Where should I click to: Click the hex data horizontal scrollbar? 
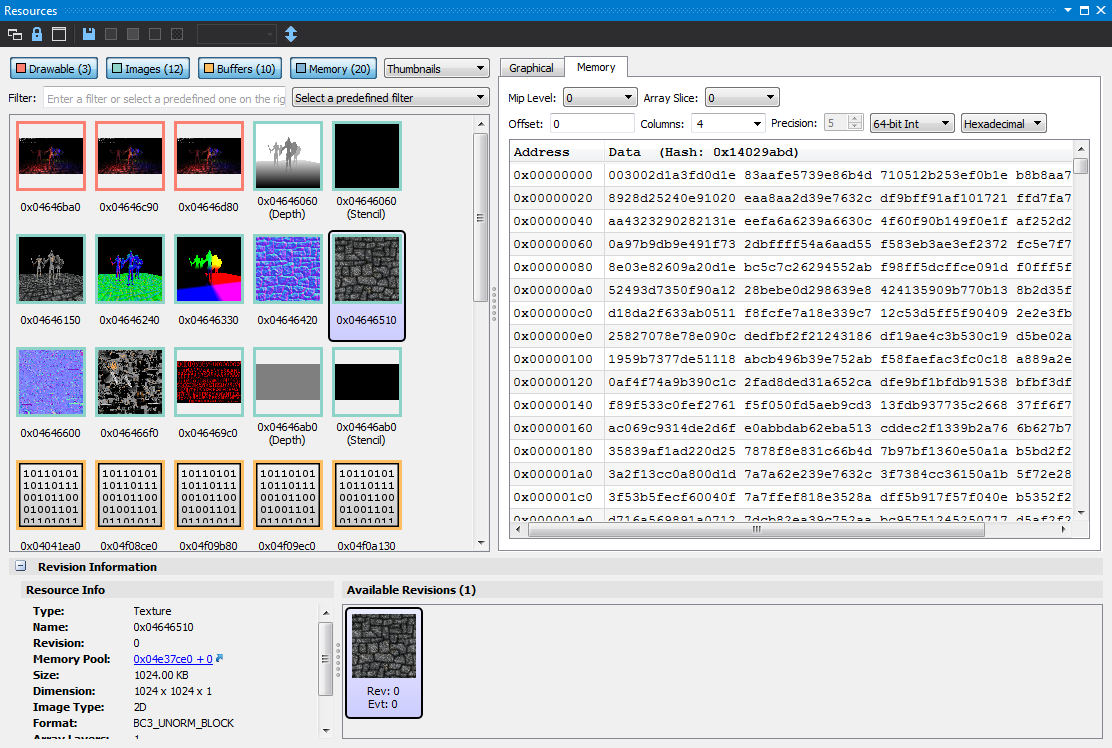[790, 531]
